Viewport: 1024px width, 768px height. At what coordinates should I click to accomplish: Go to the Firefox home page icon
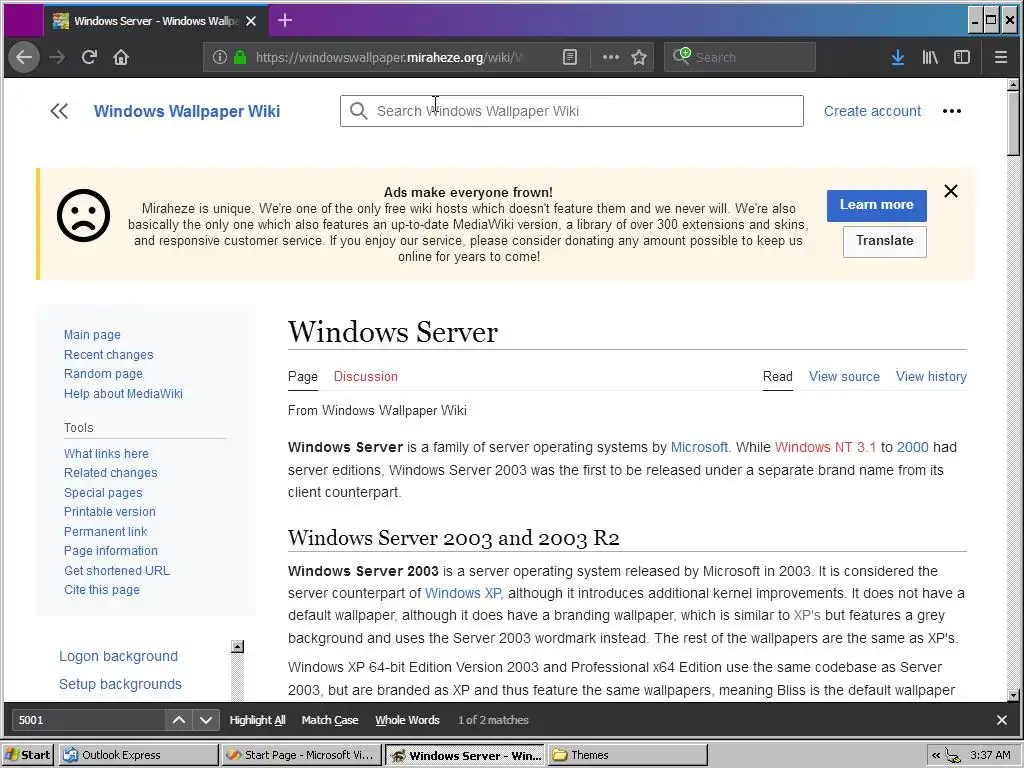121,57
